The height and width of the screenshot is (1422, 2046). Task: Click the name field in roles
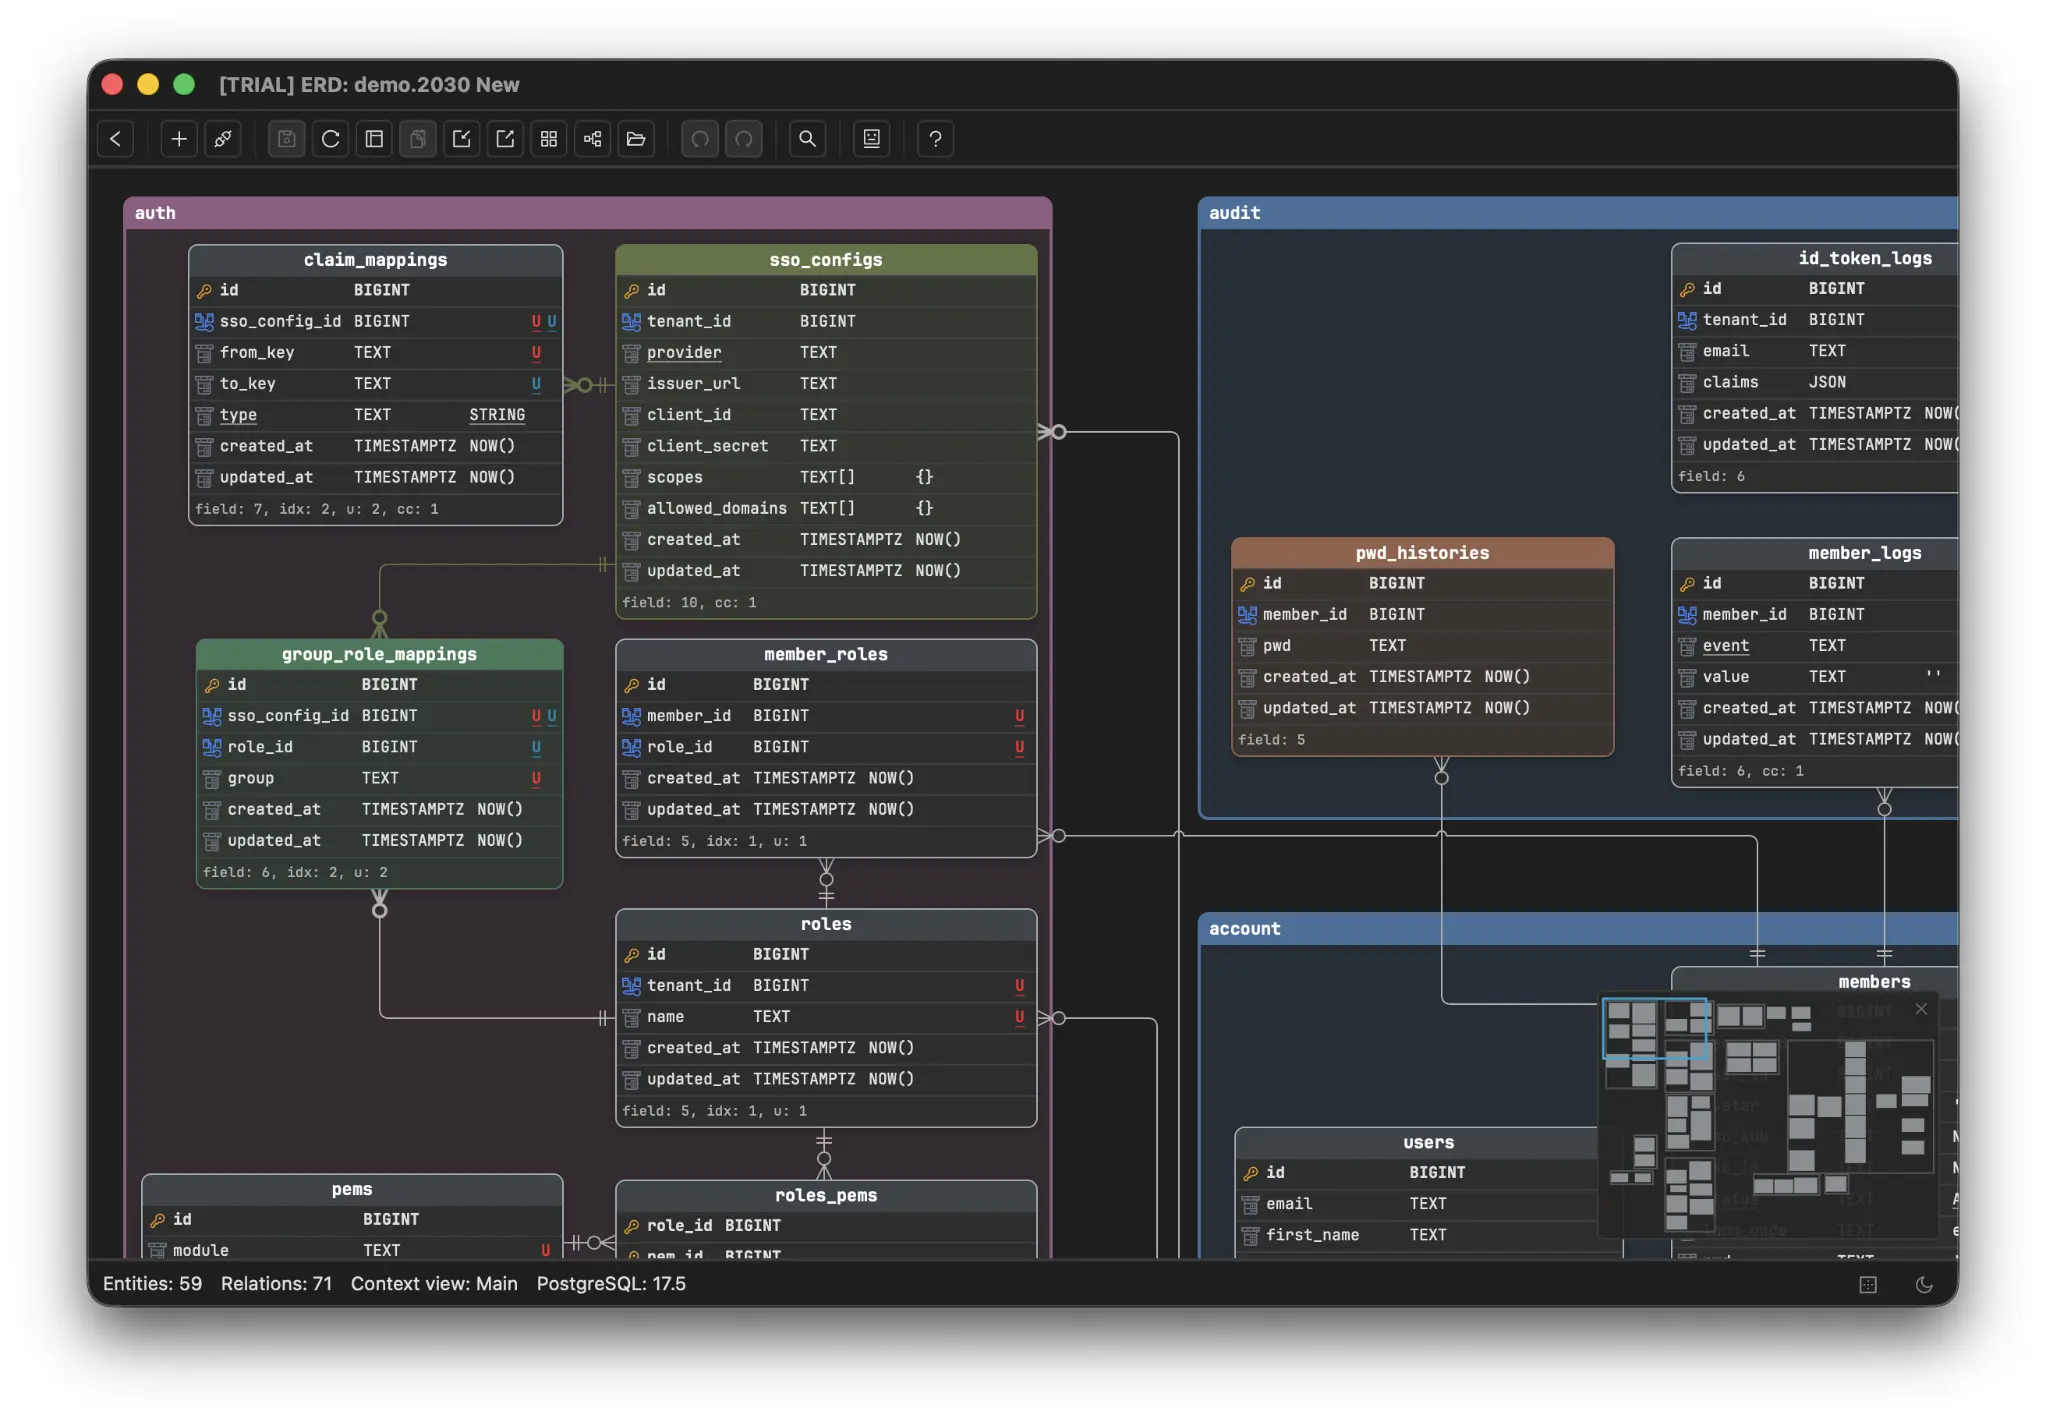[x=826, y=1018]
